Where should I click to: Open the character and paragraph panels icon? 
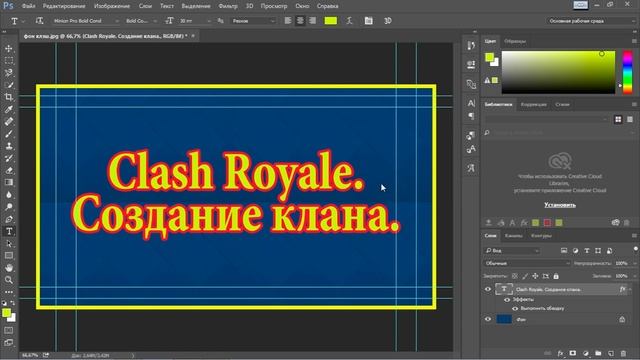[x=369, y=21]
